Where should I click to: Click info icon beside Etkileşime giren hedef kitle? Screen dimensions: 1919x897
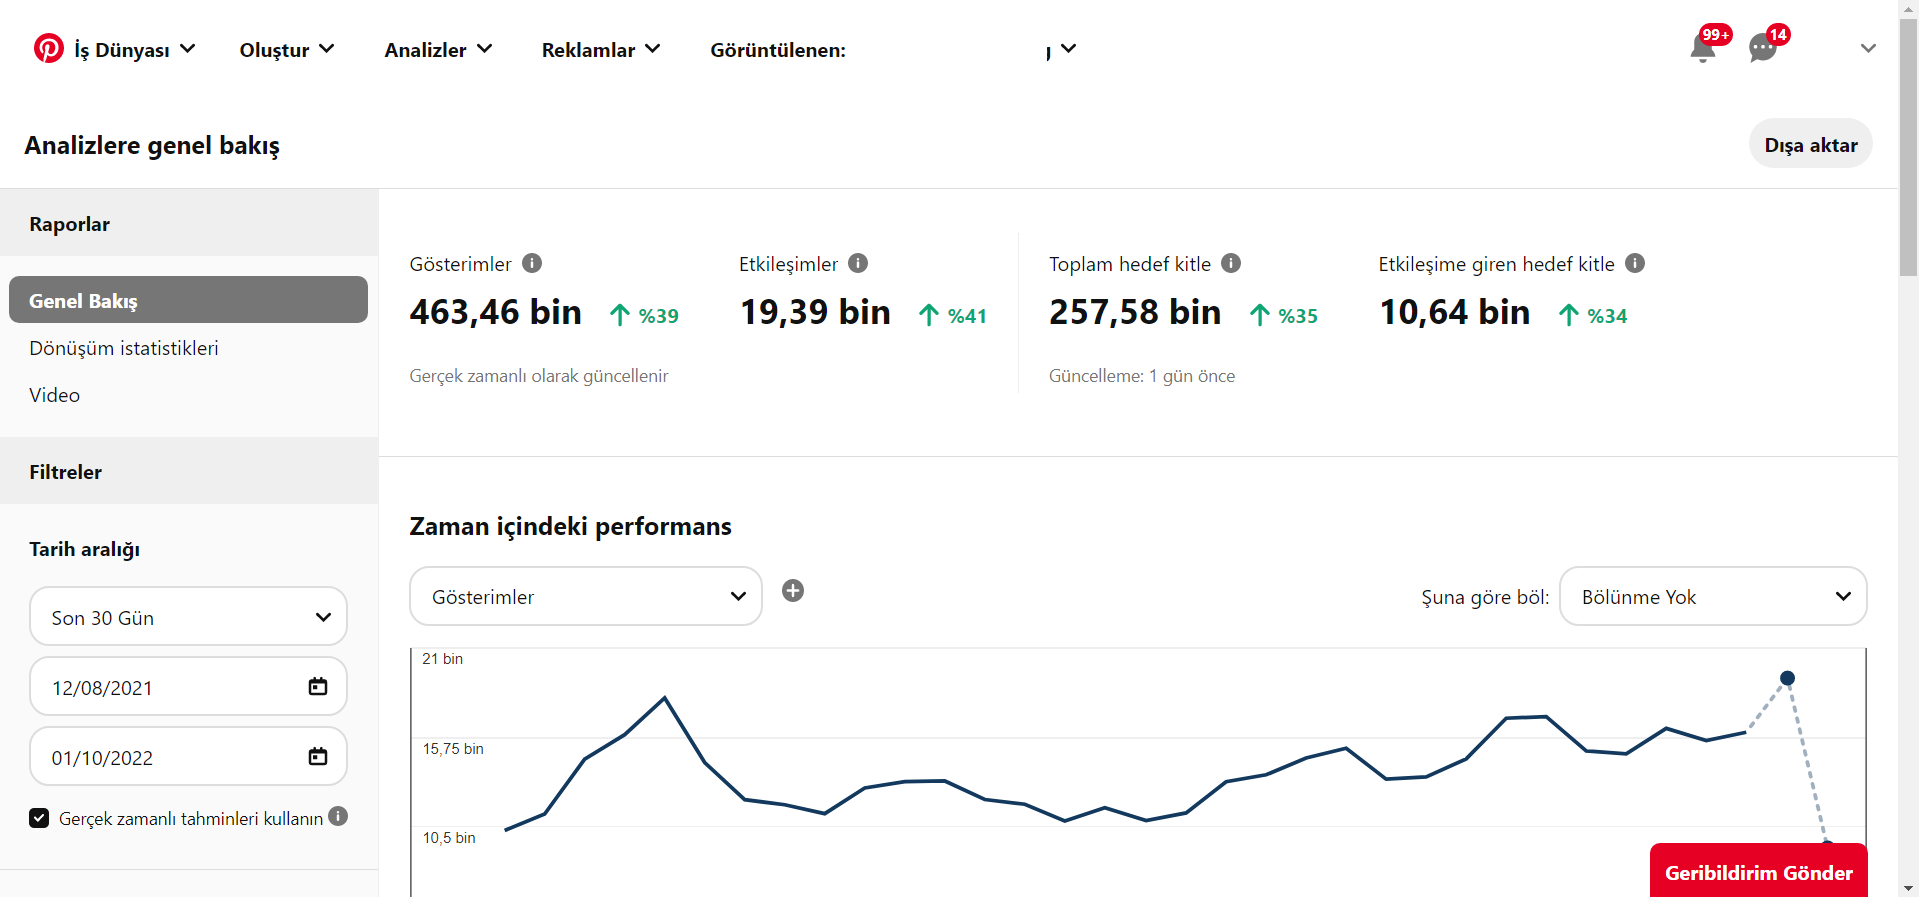coord(1635,263)
